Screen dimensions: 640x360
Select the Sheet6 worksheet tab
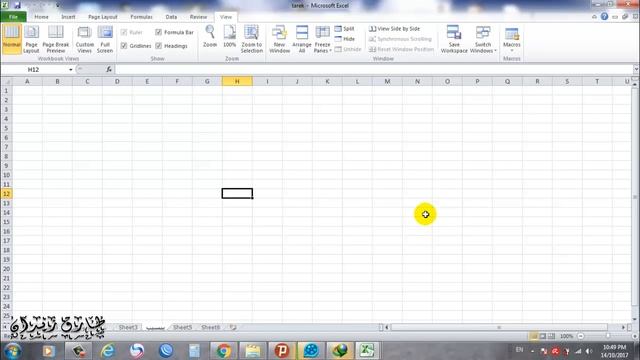[211, 327]
